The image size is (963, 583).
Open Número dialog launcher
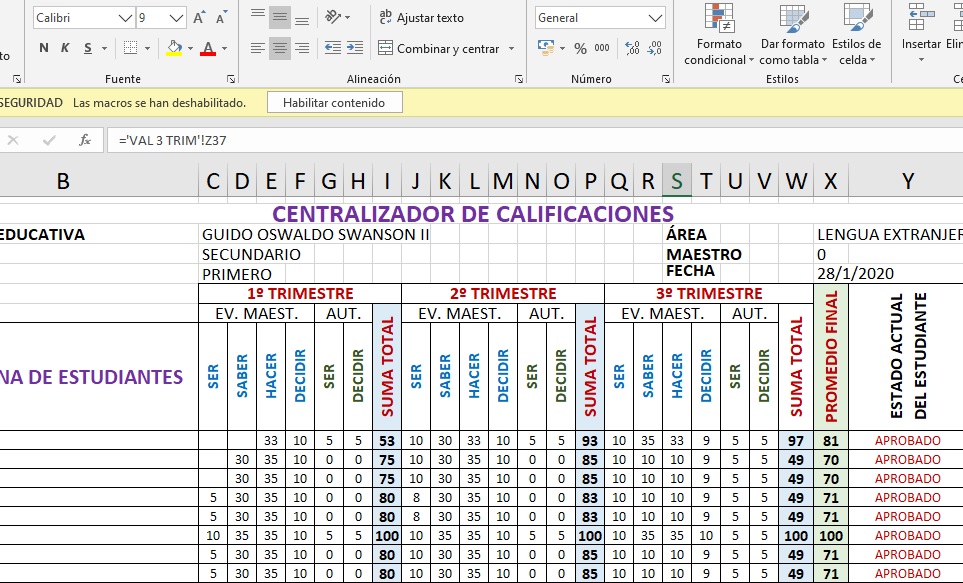[x=666, y=79]
